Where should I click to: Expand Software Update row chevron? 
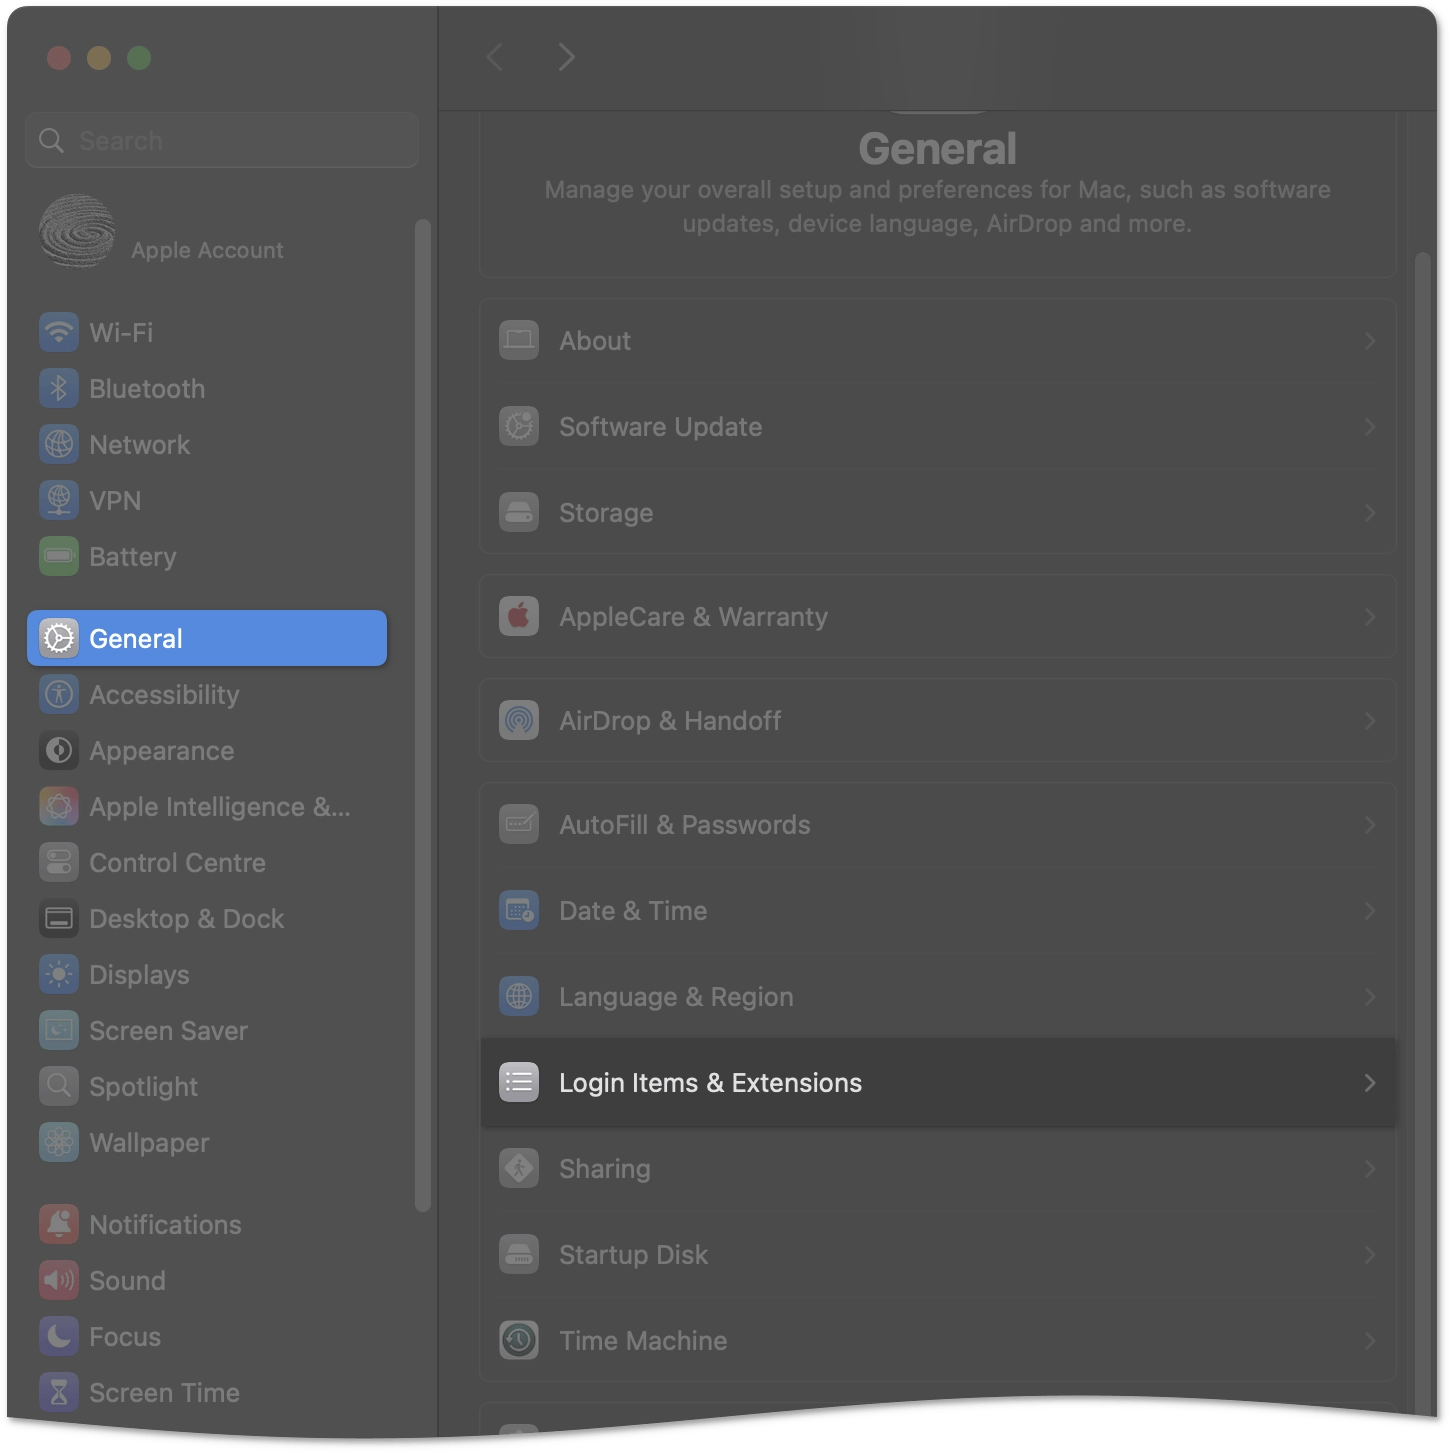(x=1370, y=427)
